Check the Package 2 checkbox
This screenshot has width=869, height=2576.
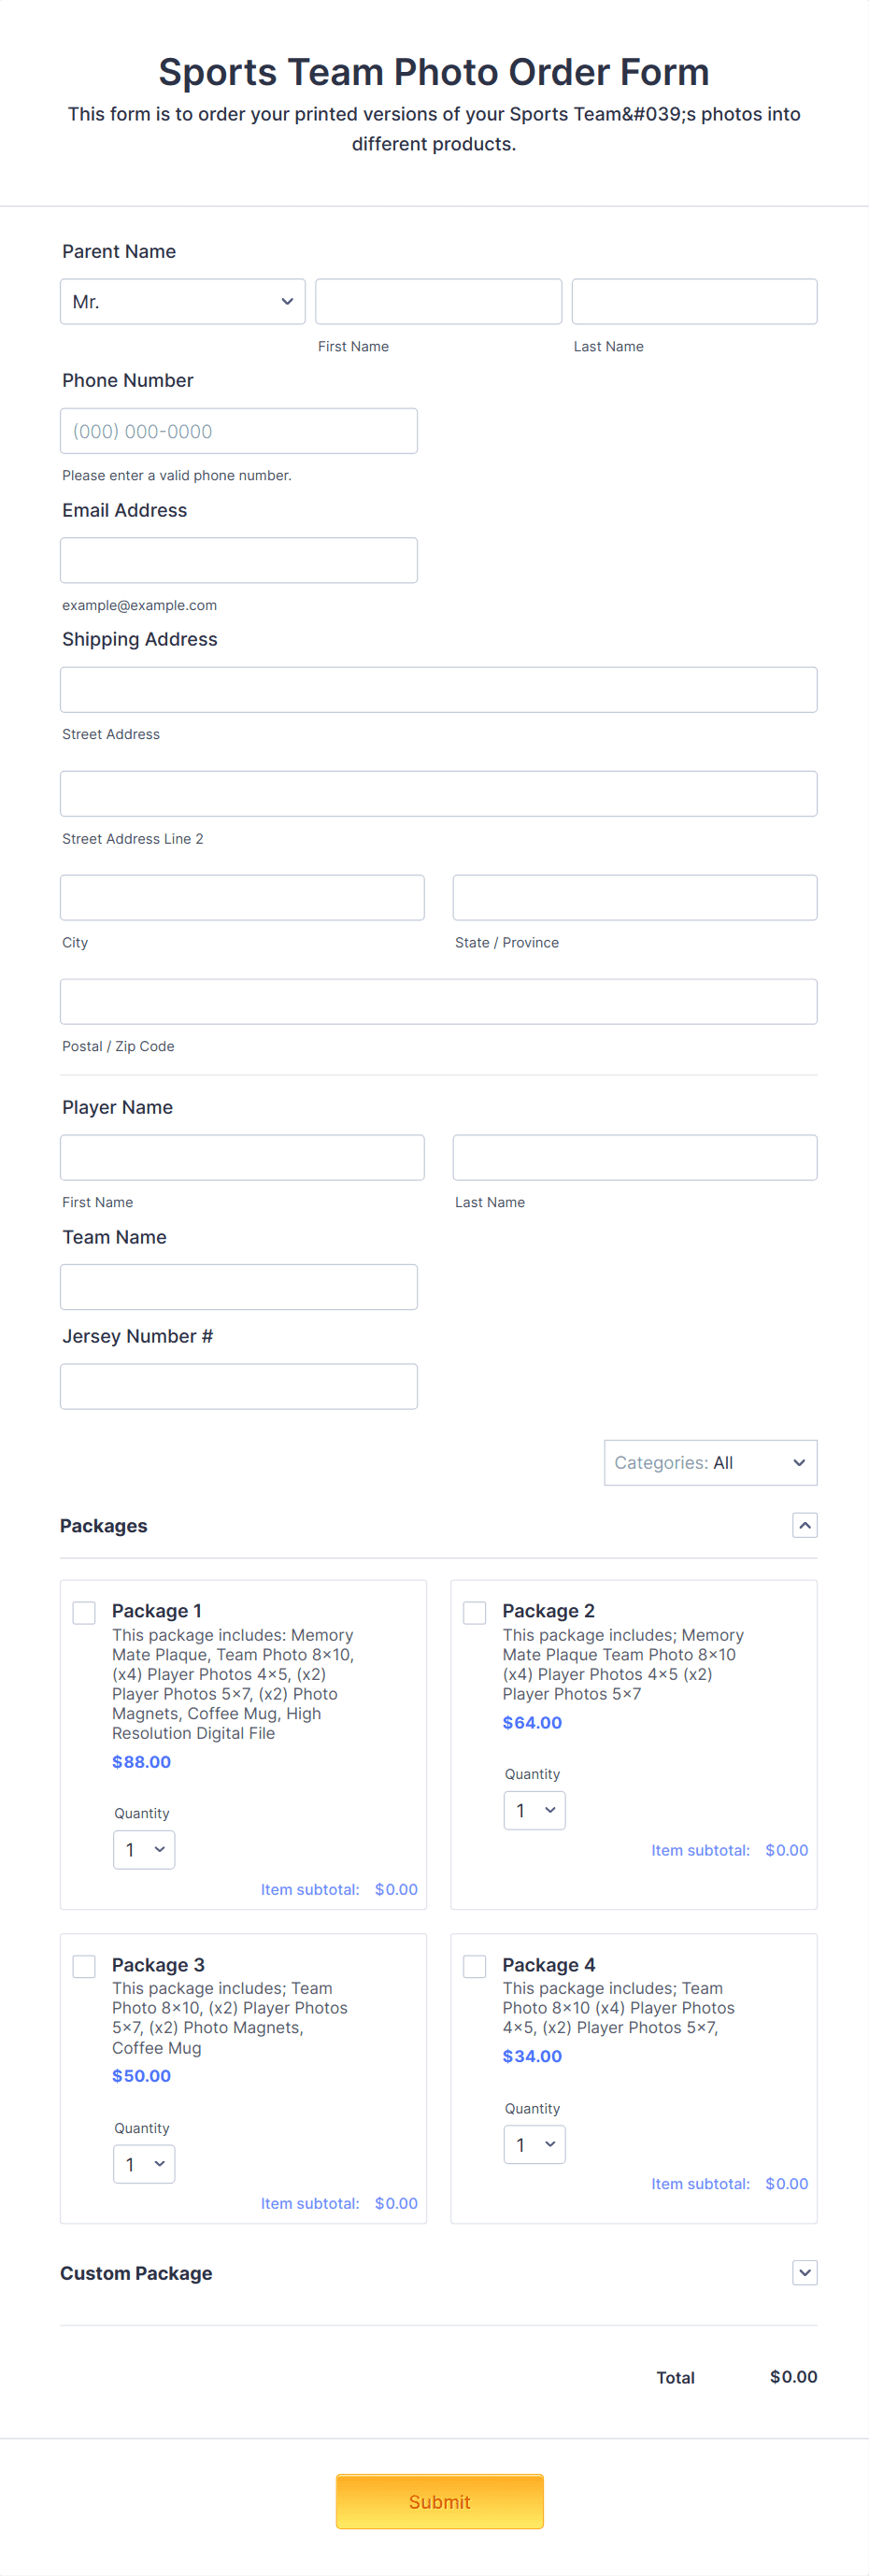click(x=474, y=1612)
